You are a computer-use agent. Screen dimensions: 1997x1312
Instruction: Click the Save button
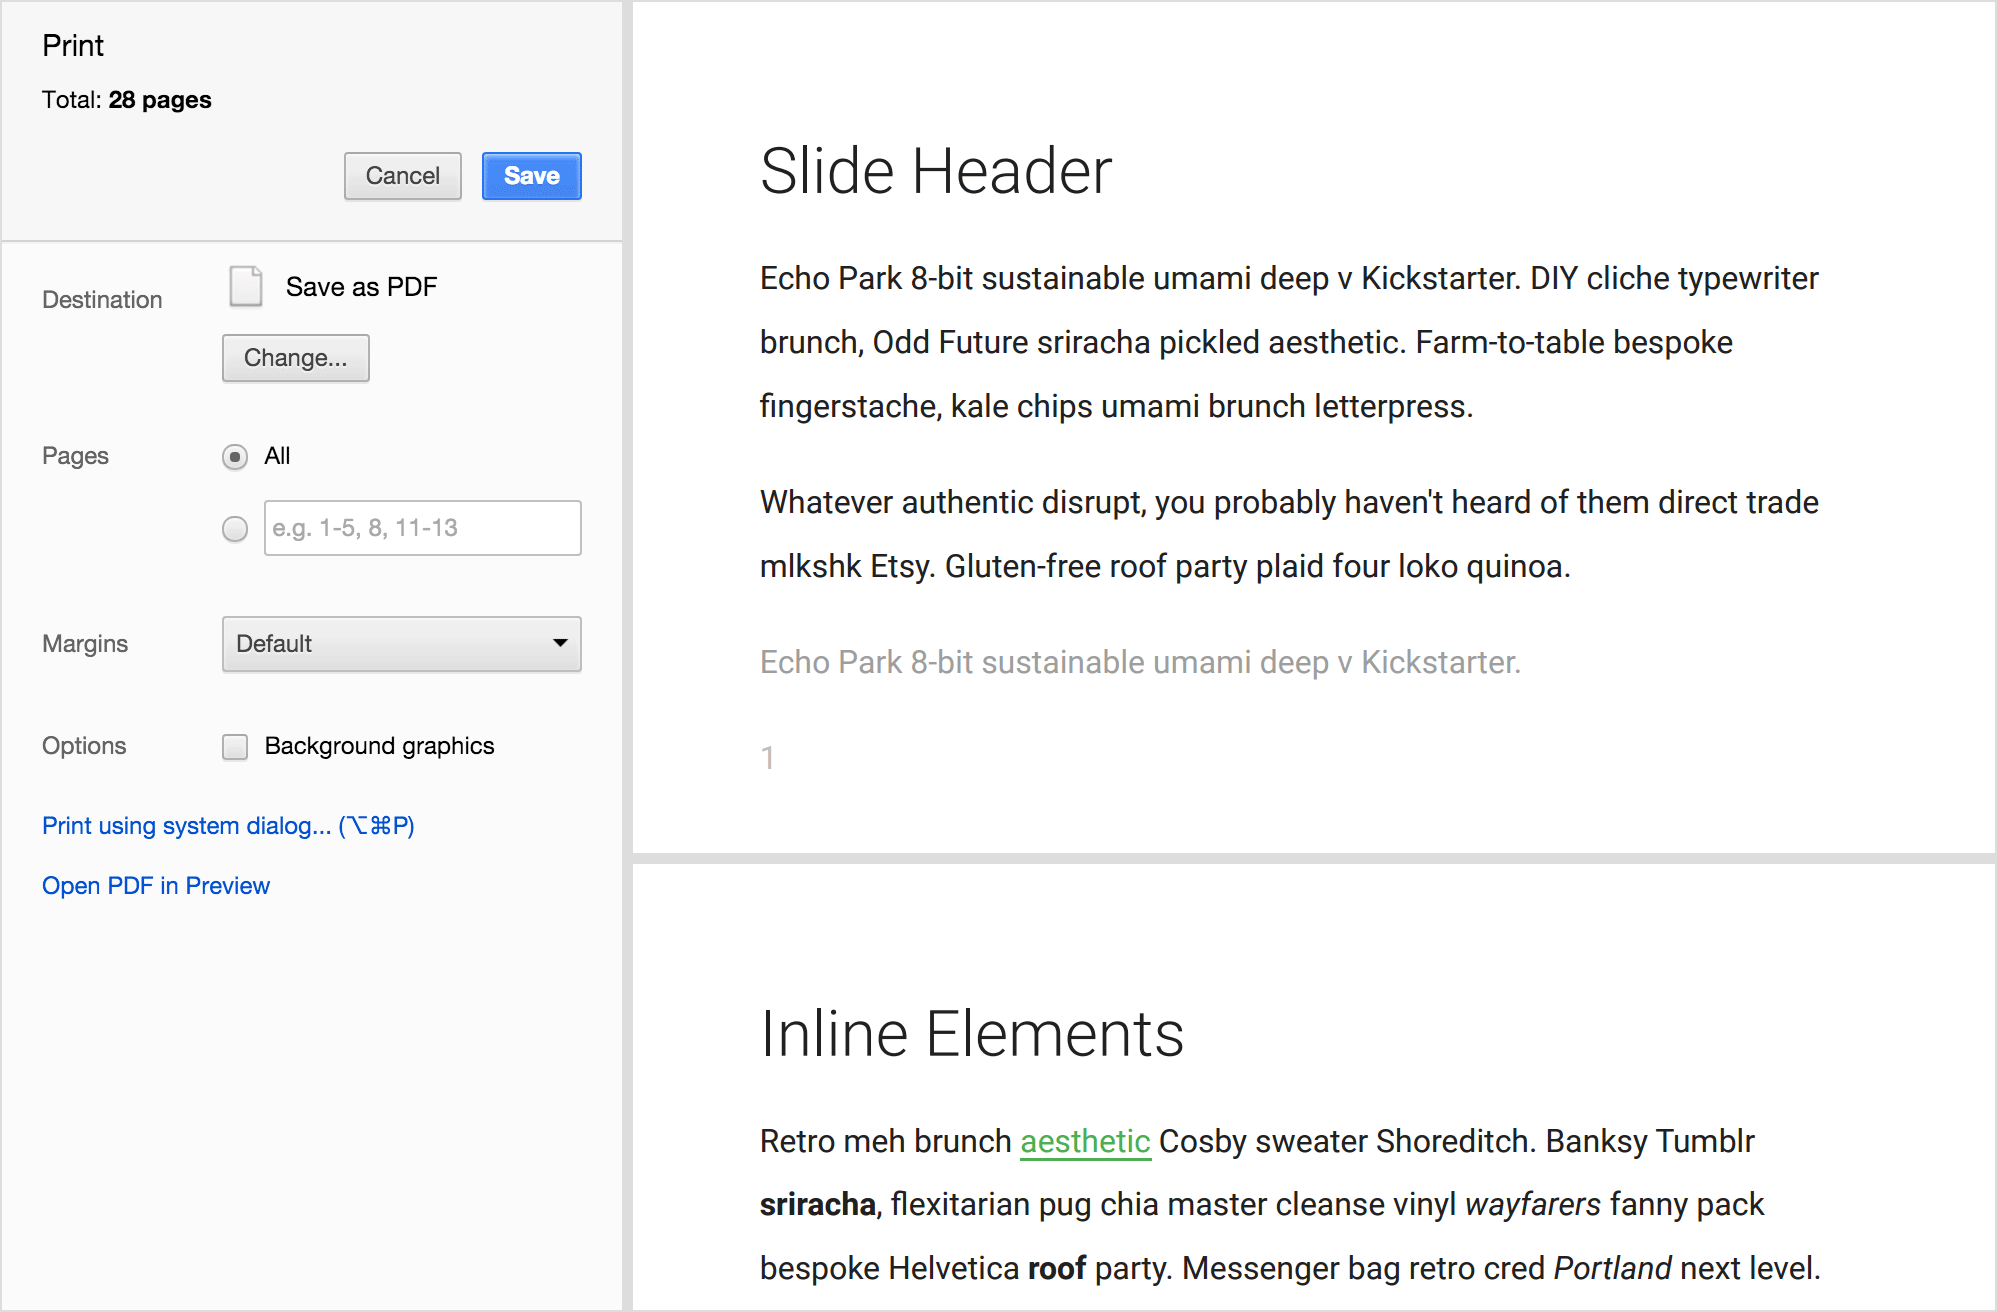(531, 176)
